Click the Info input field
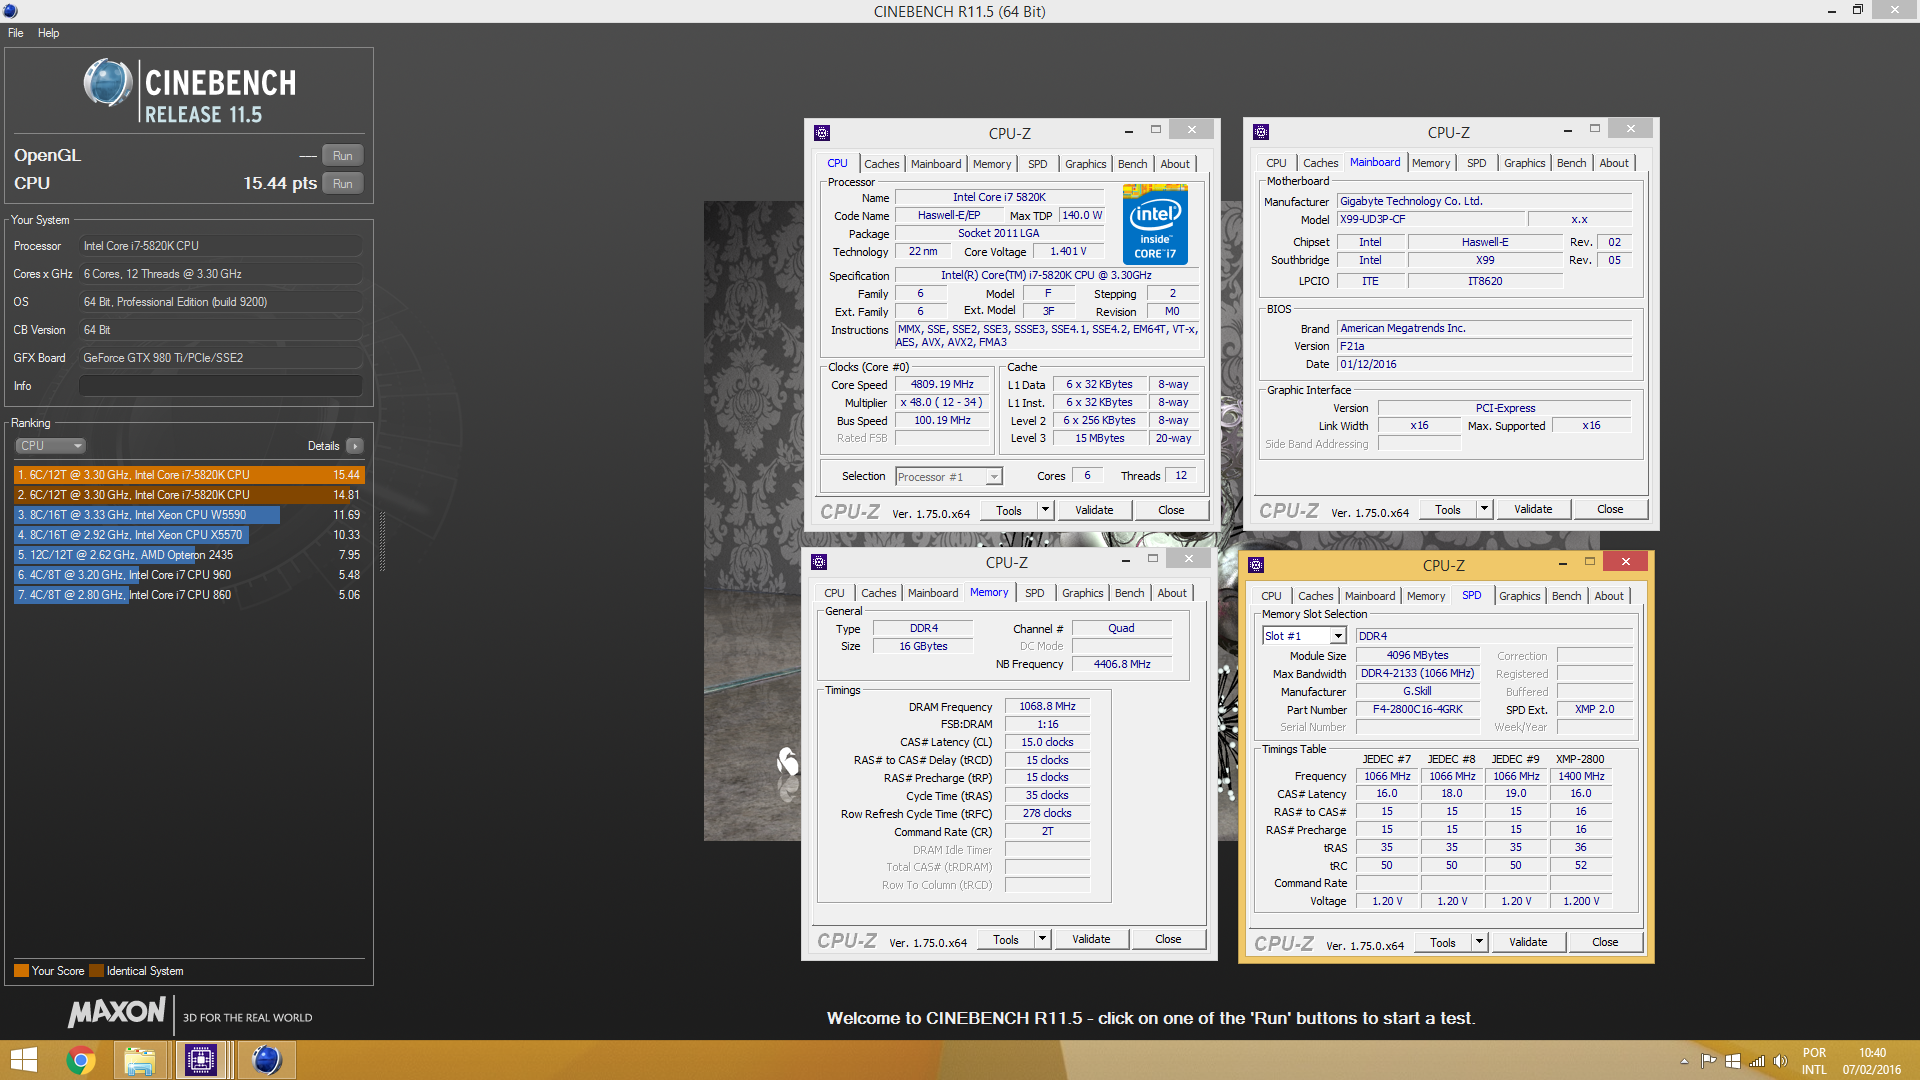 (x=221, y=386)
